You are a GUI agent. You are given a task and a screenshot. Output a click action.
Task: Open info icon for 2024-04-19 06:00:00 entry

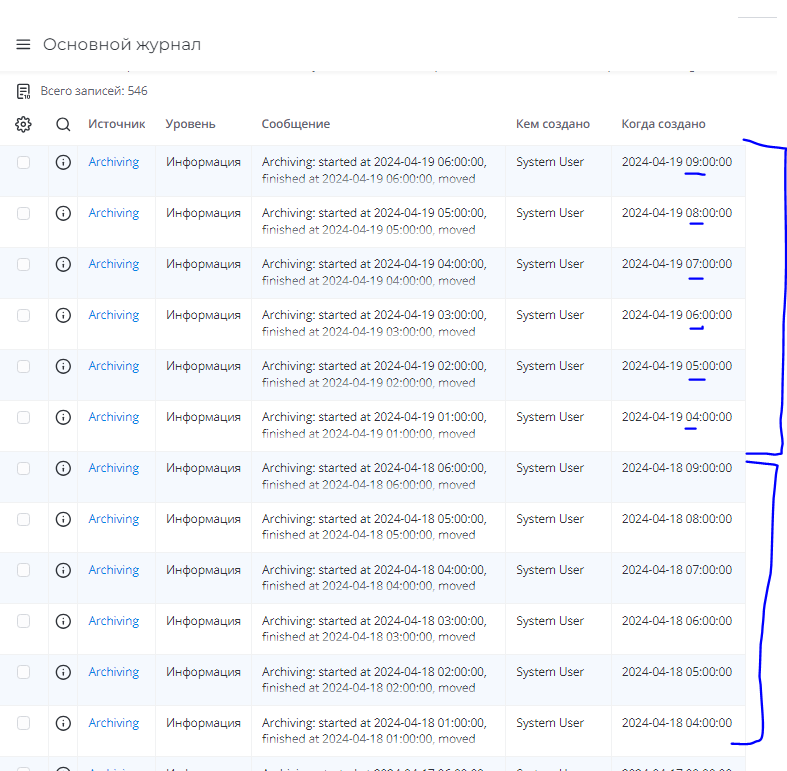[x=63, y=315]
